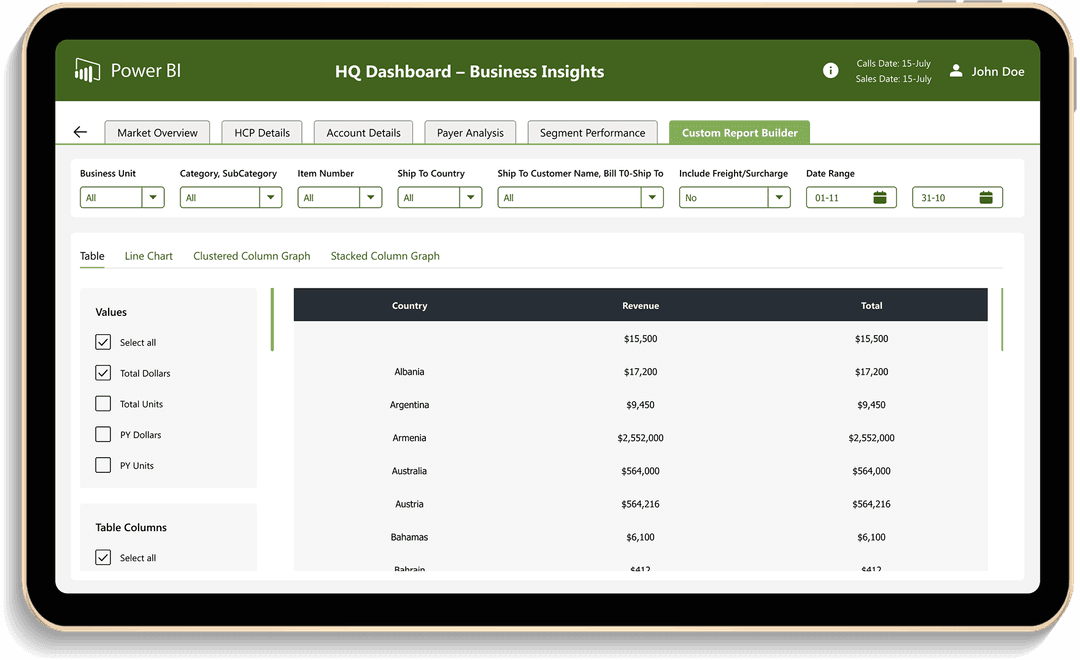Uncheck the Total Dollars checkbox
The width and height of the screenshot is (1080, 660).
pyautogui.click(x=103, y=373)
